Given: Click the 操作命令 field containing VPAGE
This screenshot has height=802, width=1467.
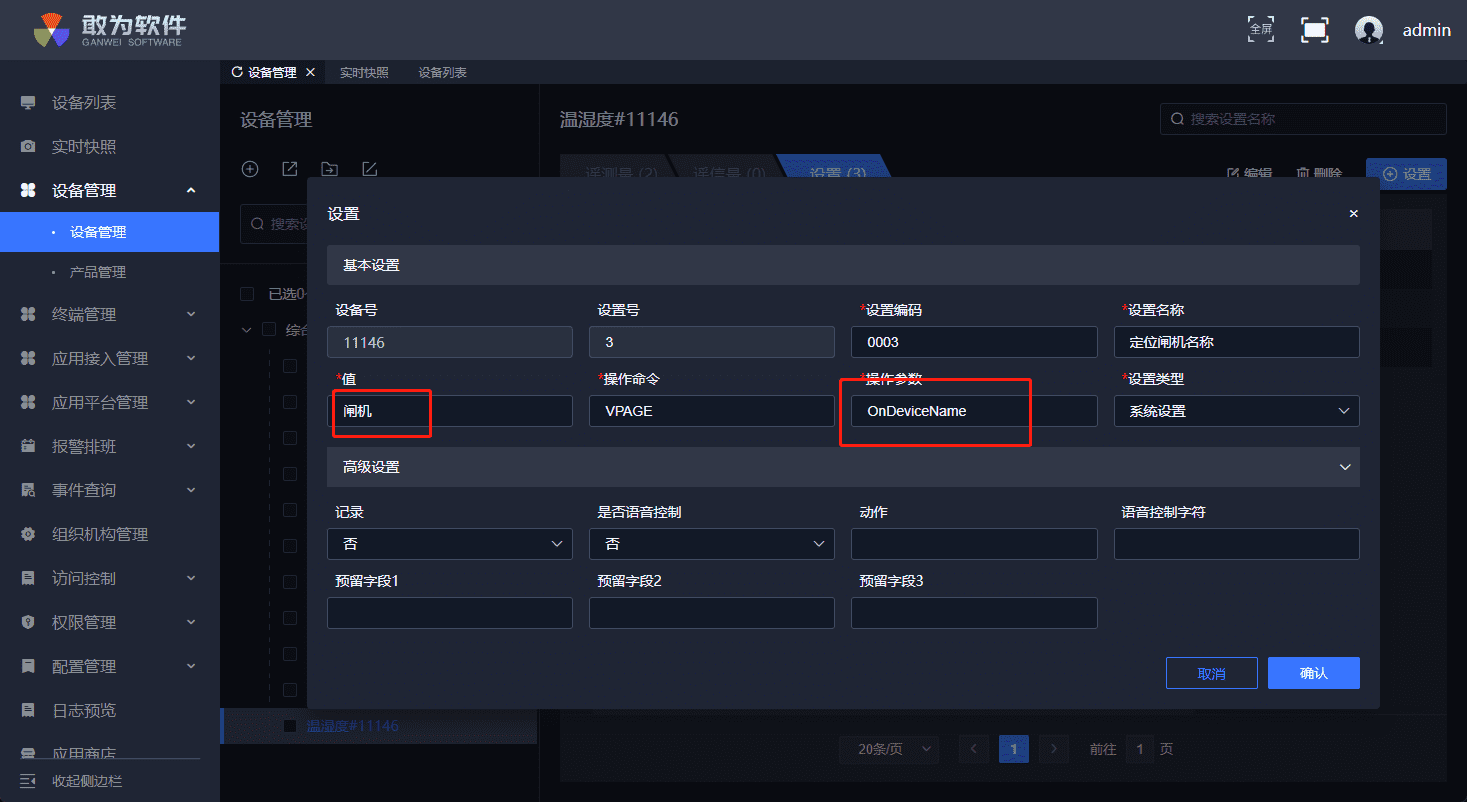Looking at the screenshot, I should [712, 411].
